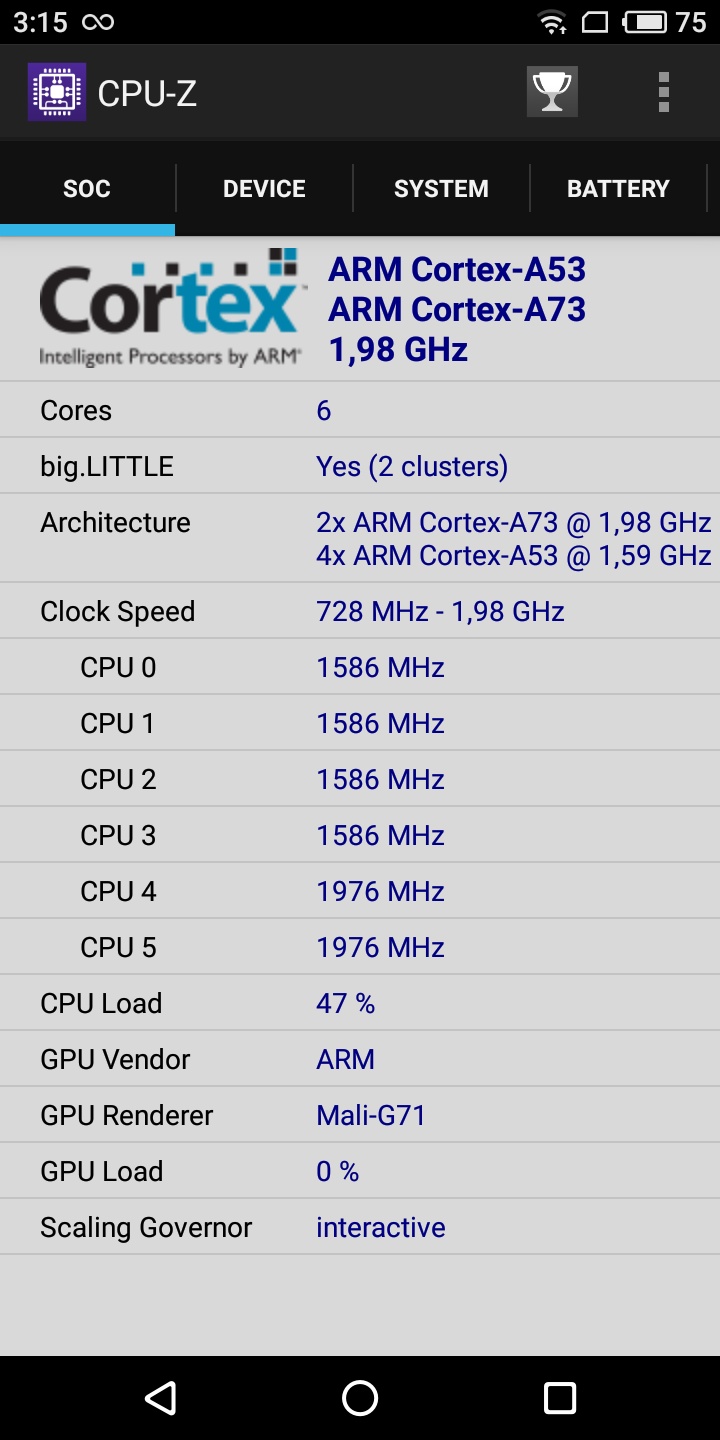Select the CPU 0 frequency row
Screen dimensions: 720x1440
[360, 667]
